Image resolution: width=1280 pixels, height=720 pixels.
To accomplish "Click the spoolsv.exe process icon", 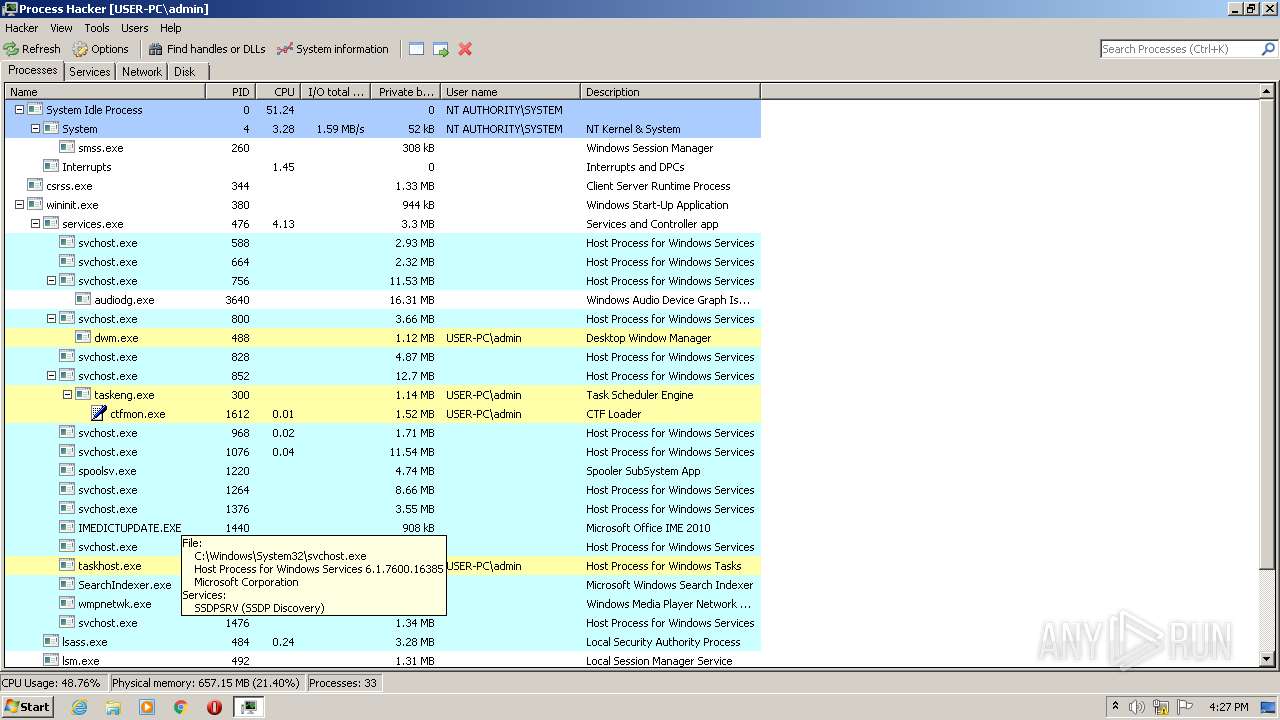I will [67, 471].
